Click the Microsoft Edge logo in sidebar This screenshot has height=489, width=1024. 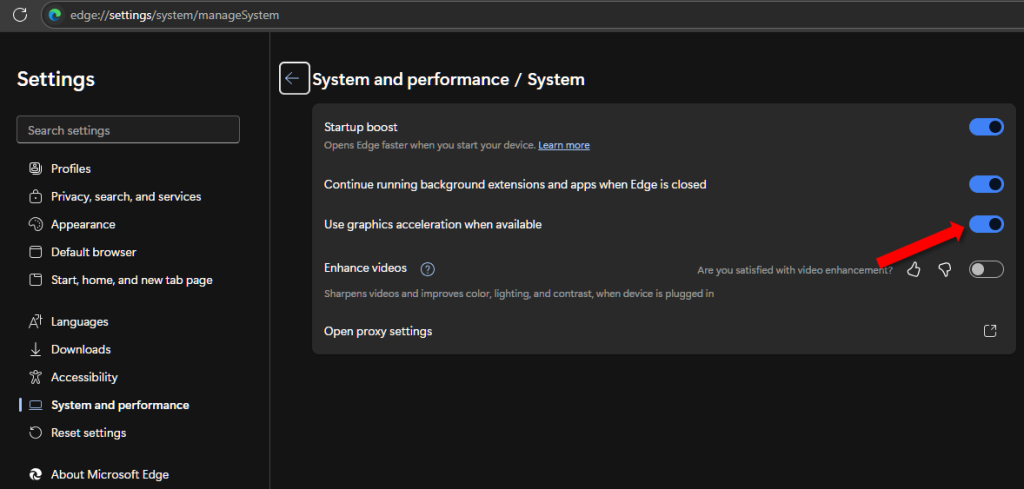pyautogui.click(x=36, y=474)
